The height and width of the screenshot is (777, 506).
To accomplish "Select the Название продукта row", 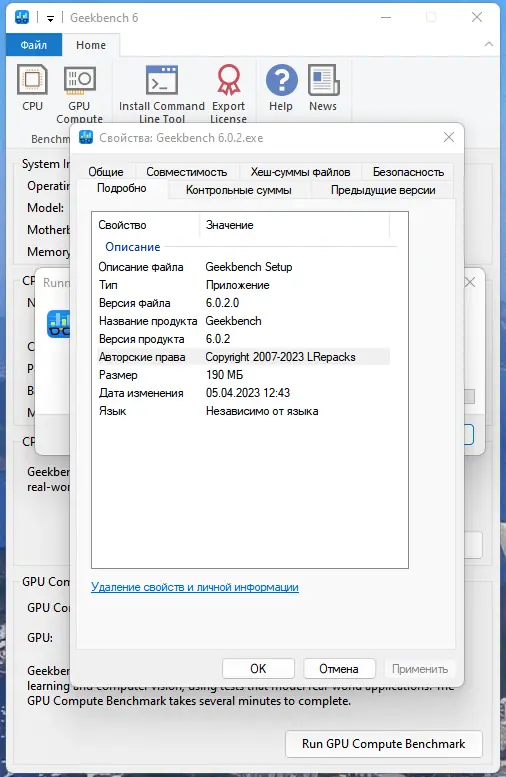I will click(x=243, y=321).
